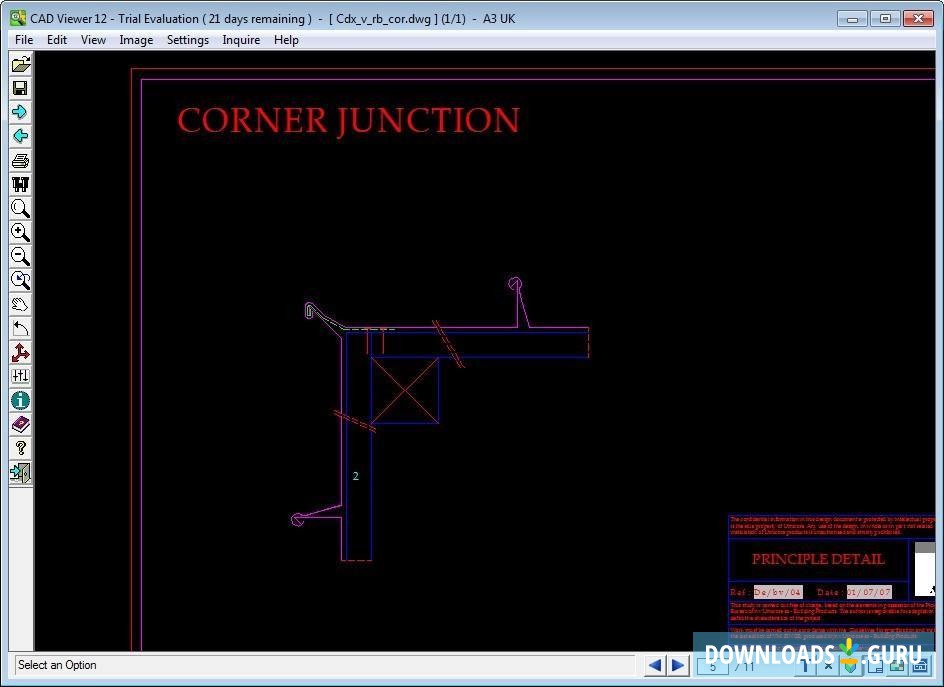Click the number 2 label on the drawing
944x687 pixels.
(x=356, y=476)
